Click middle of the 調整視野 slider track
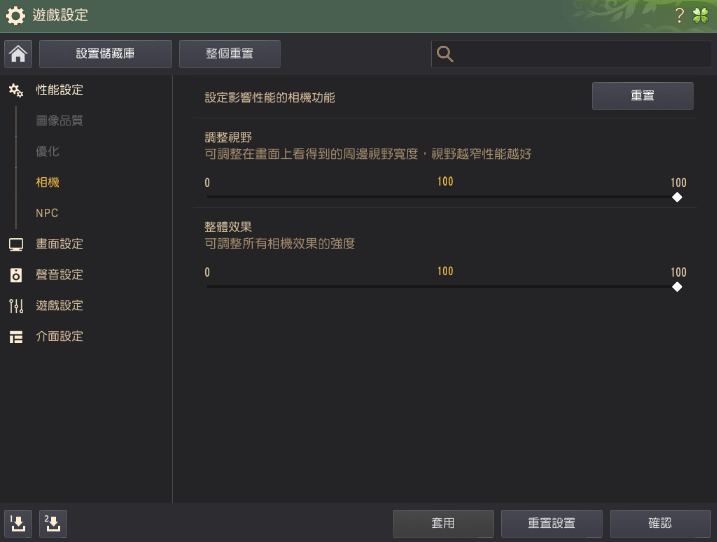Screen dimensions: 717x542 [442, 197]
